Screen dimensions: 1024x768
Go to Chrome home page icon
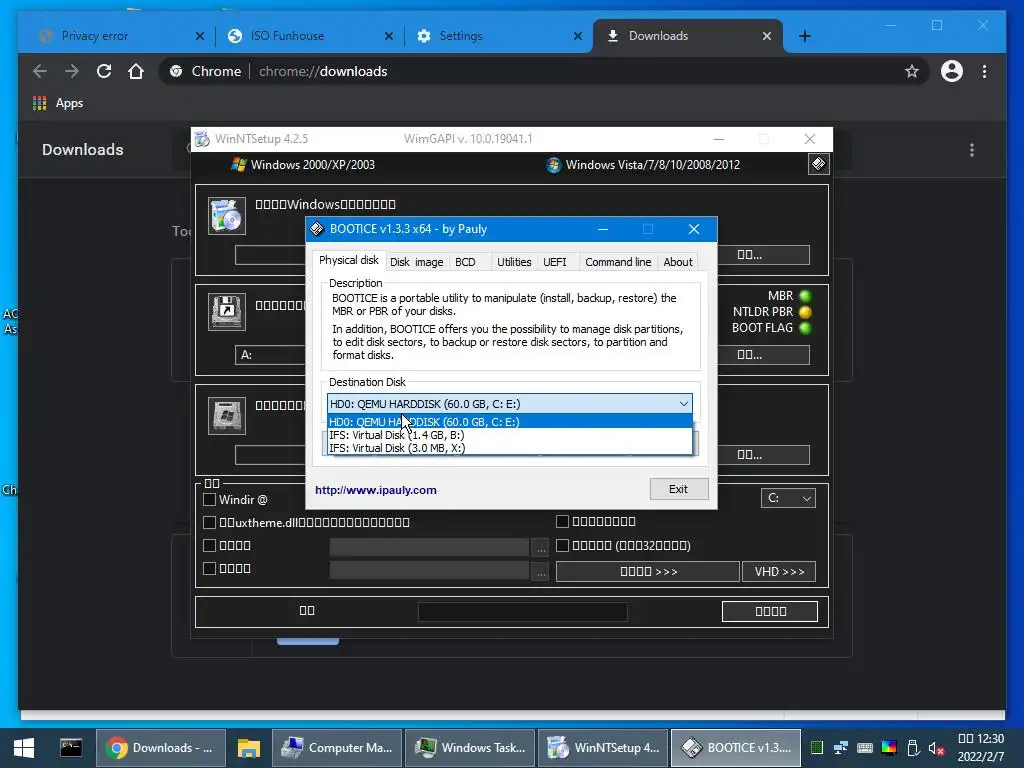136,71
